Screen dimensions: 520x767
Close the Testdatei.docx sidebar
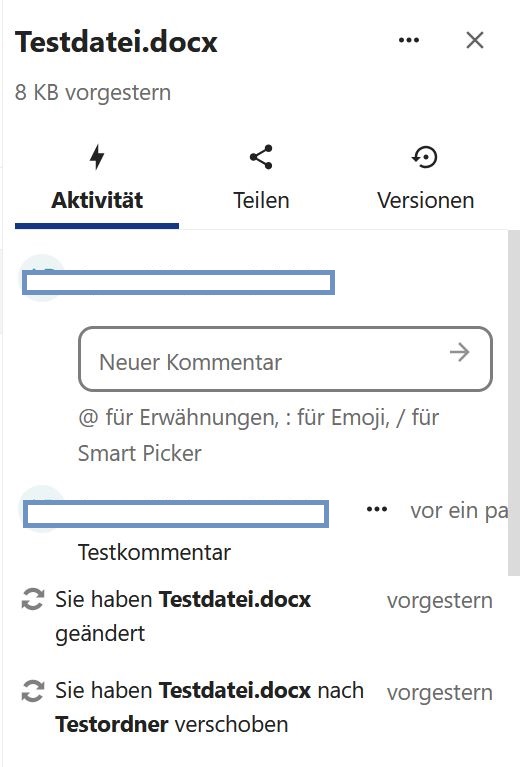click(x=475, y=40)
